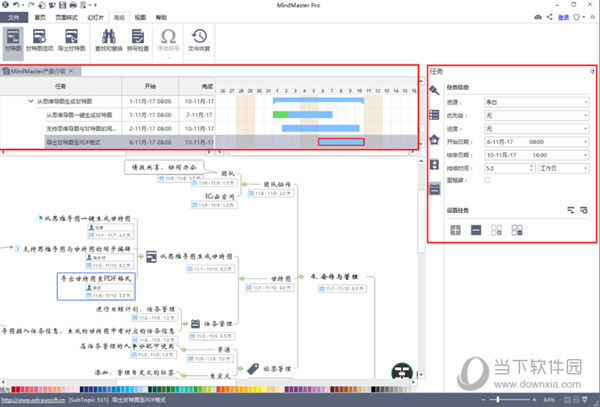Click the canvas vertical scrollbar down arrow
This screenshot has height=407, width=600.
[x=421, y=374]
